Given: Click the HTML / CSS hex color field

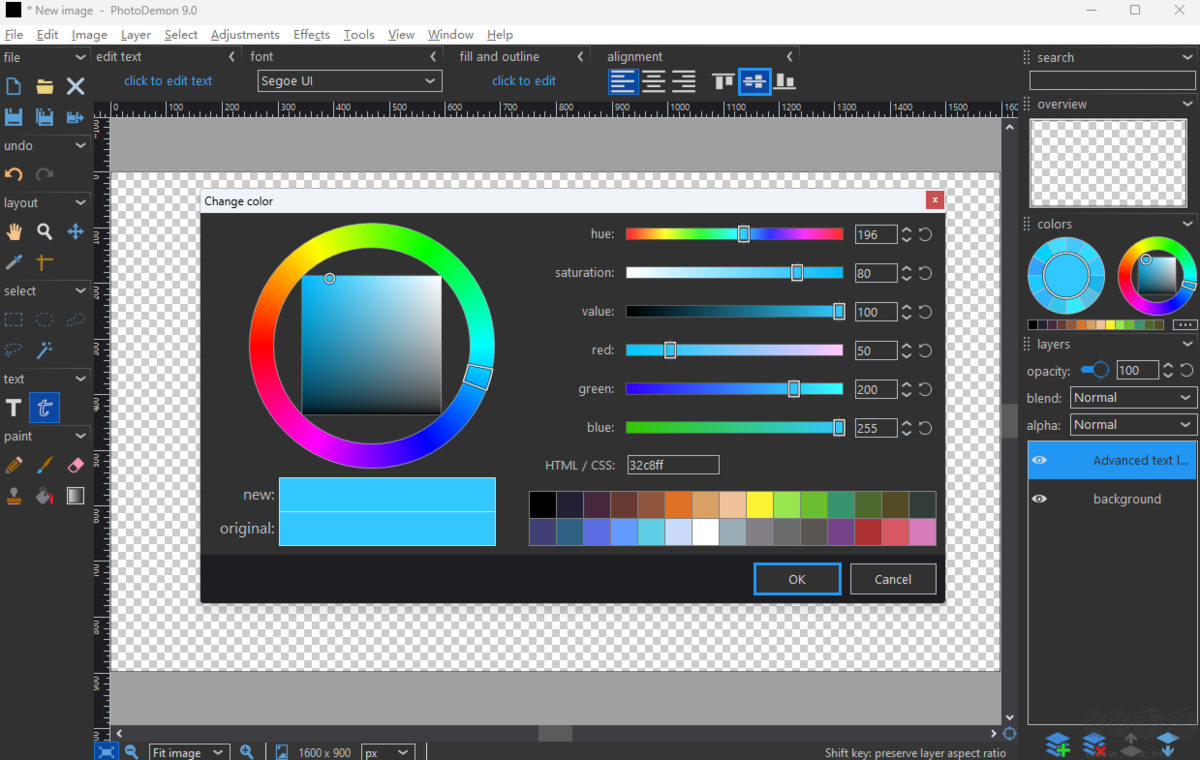Looking at the screenshot, I should pyautogui.click(x=672, y=465).
